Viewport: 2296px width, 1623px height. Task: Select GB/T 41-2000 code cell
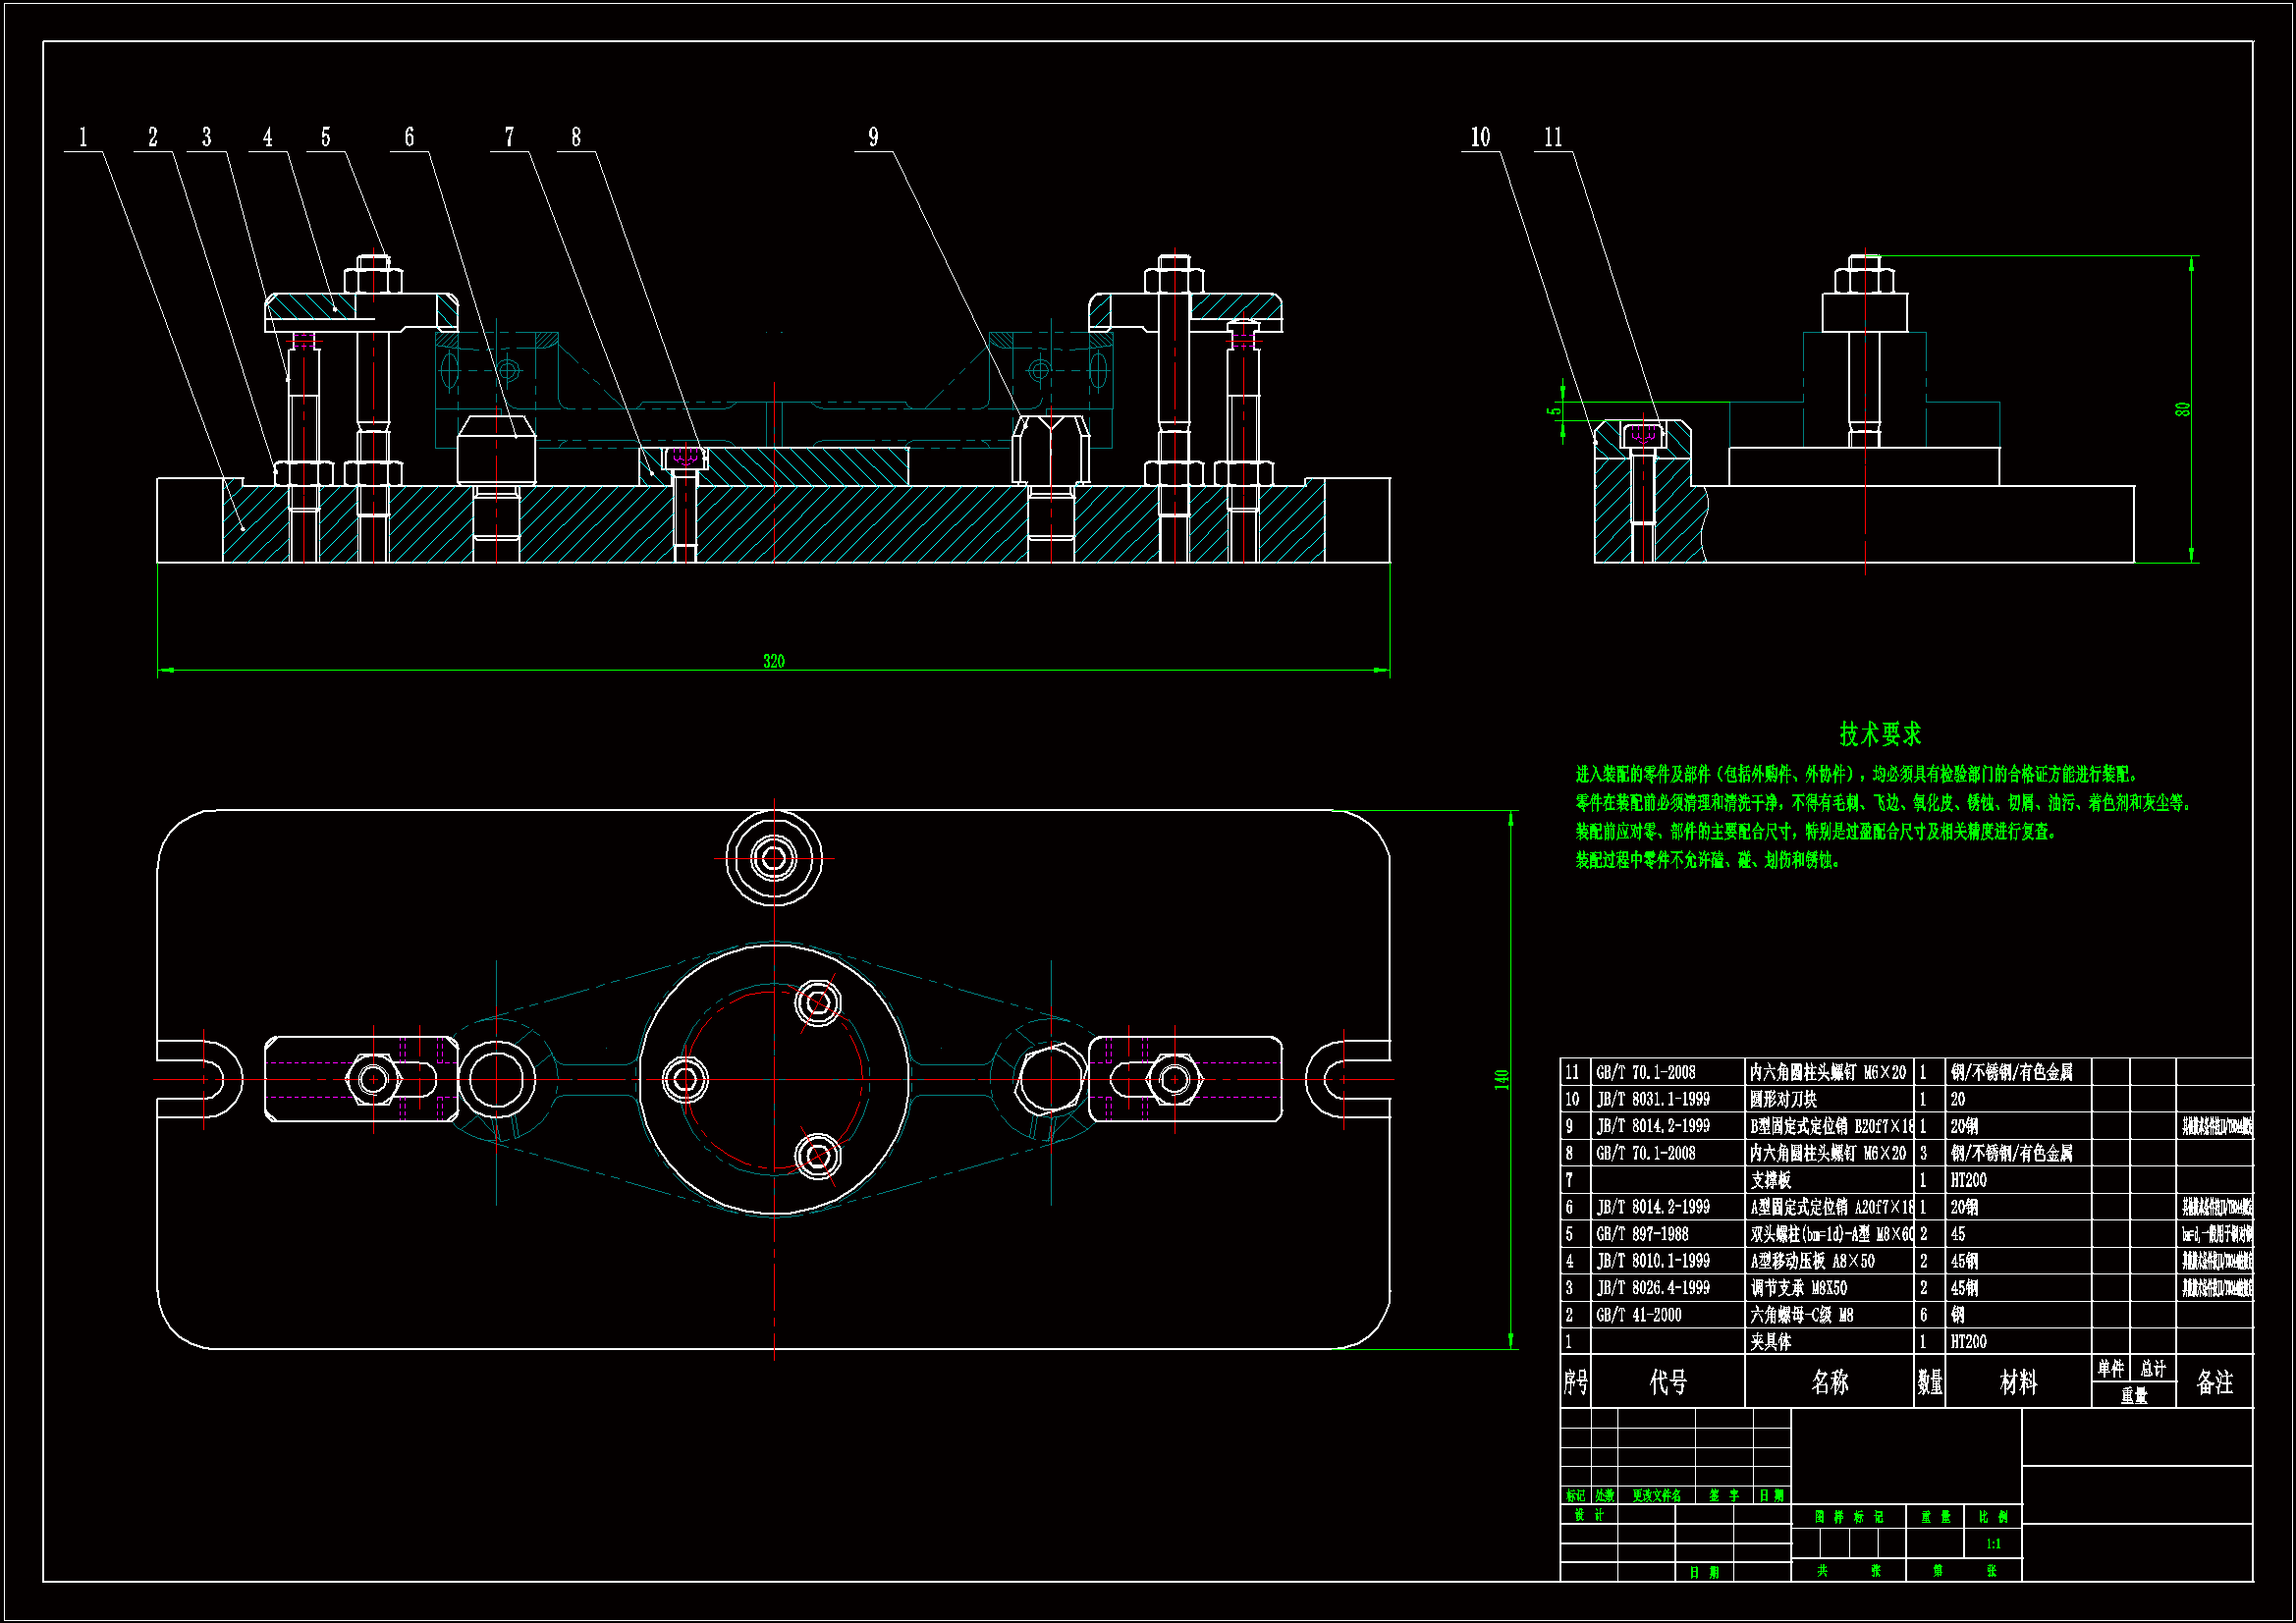[1638, 1315]
